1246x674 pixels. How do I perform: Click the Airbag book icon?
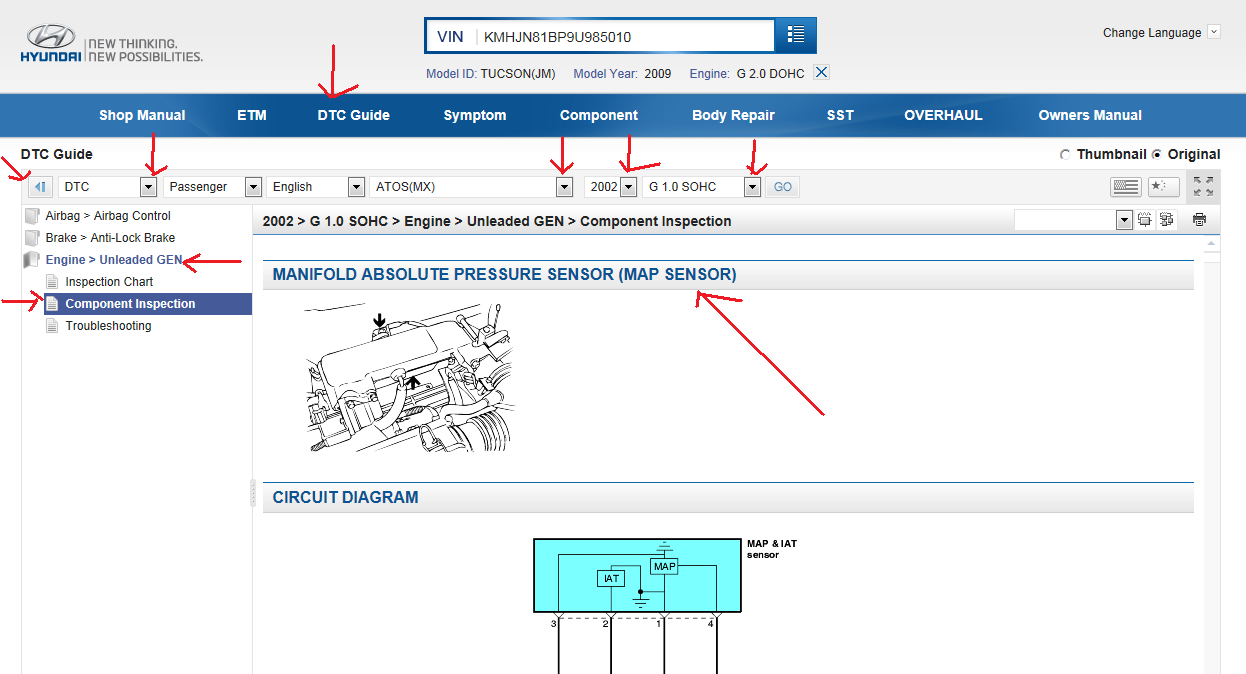(x=32, y=216)
